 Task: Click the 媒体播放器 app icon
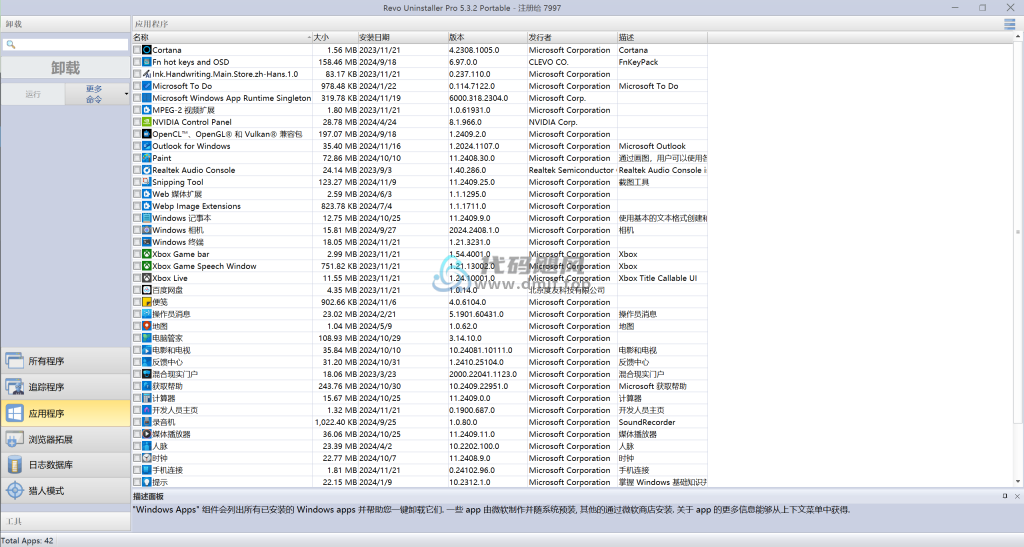coord(147,434)
